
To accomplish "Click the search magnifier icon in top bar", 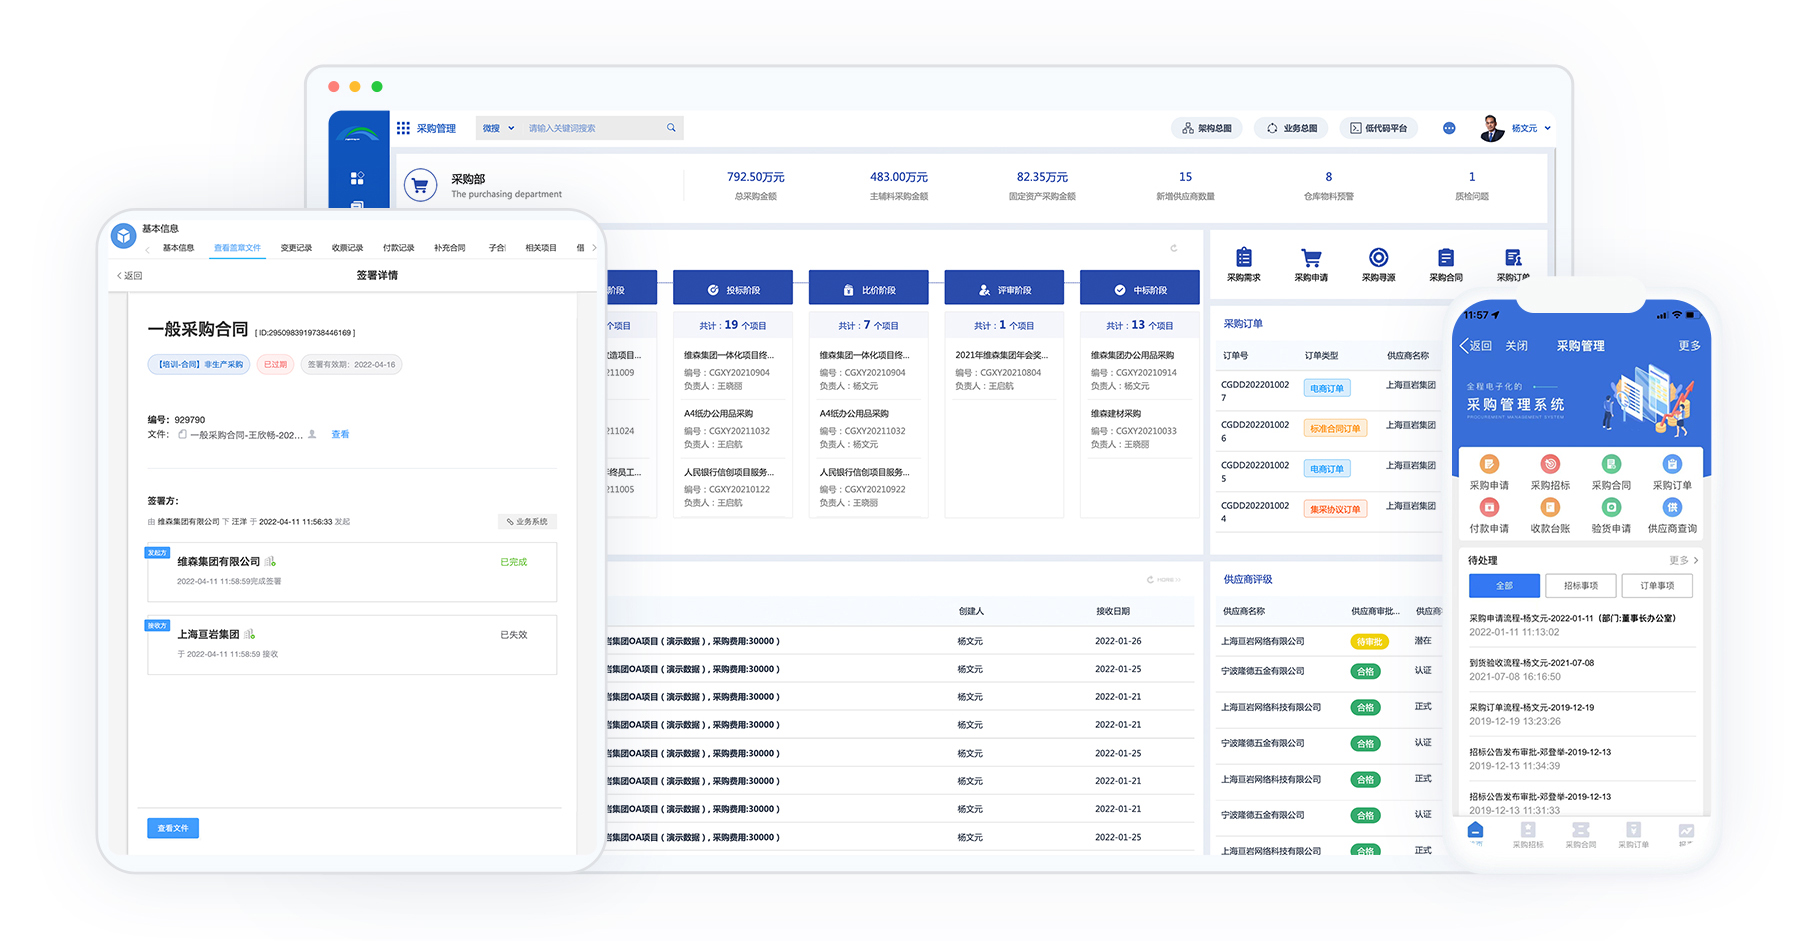I will click(671, 128).
